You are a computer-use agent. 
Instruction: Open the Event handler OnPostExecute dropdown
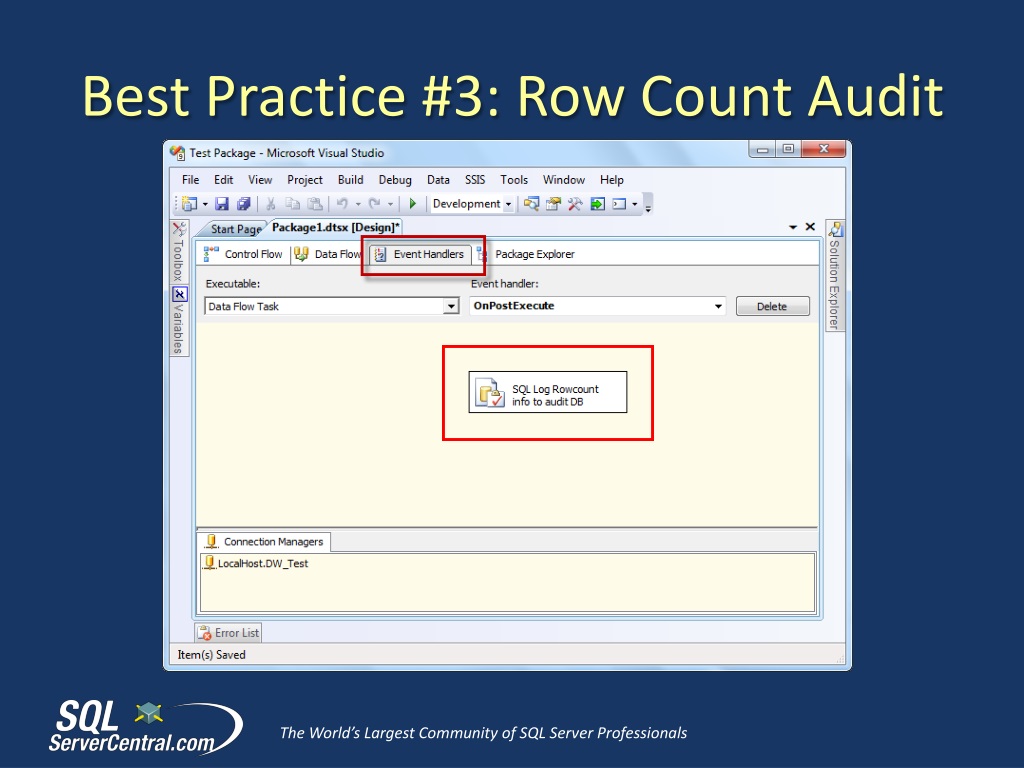point(598,306)
